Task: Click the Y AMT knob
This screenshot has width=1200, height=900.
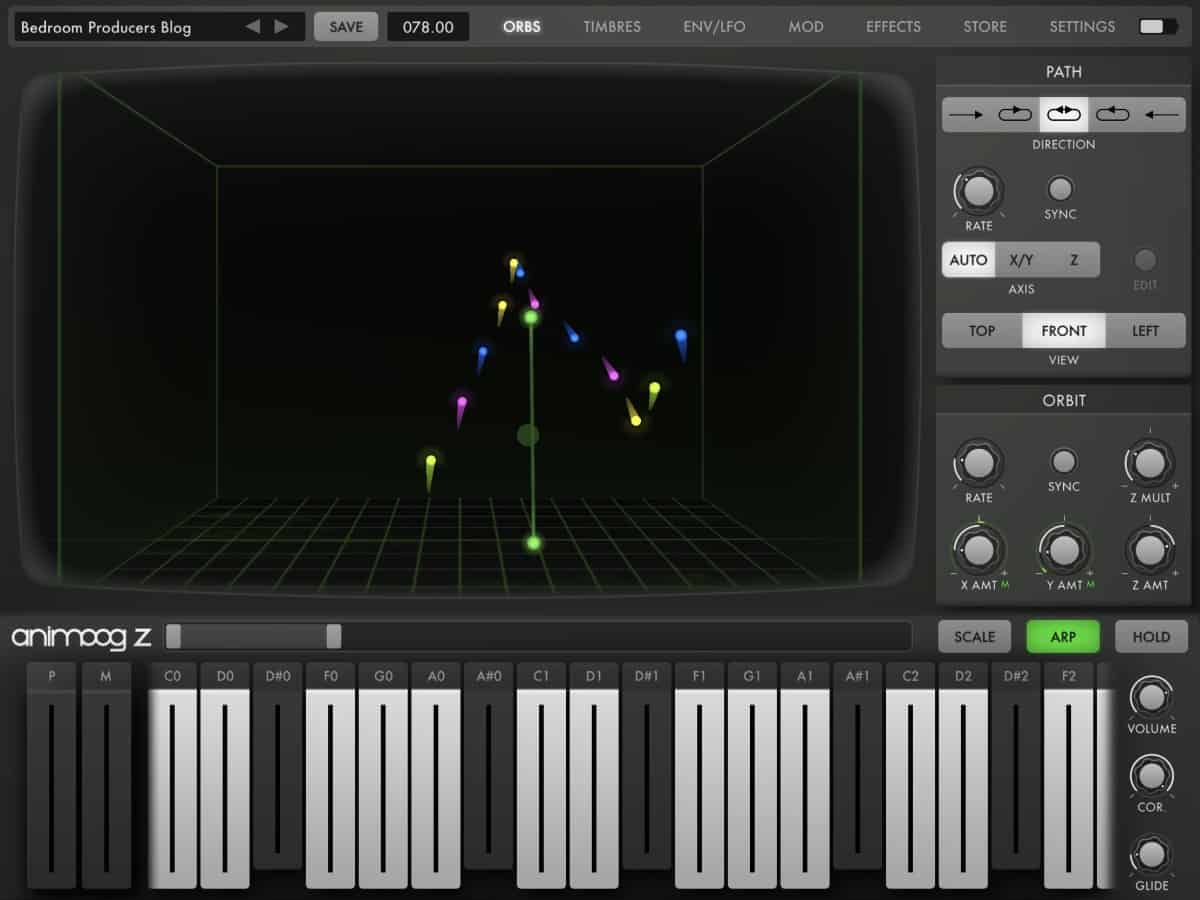Action: 1064,549
